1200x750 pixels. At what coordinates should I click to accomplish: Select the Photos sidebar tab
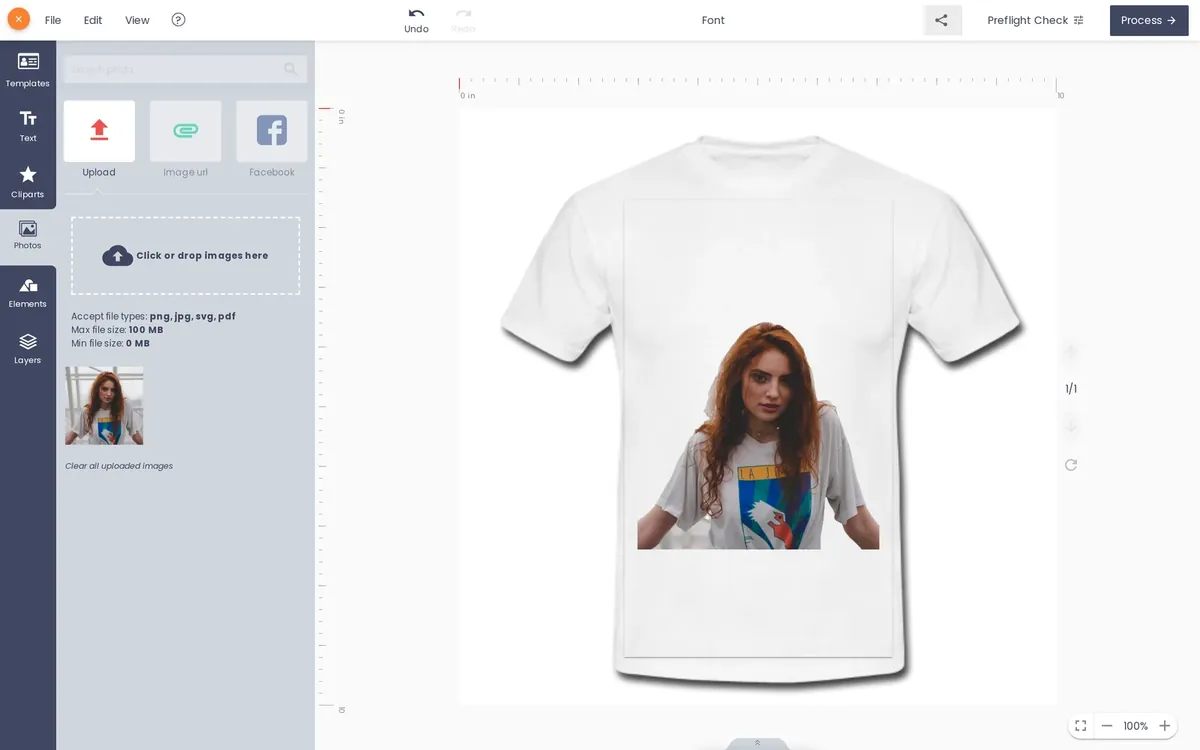[x=28, y=235]
